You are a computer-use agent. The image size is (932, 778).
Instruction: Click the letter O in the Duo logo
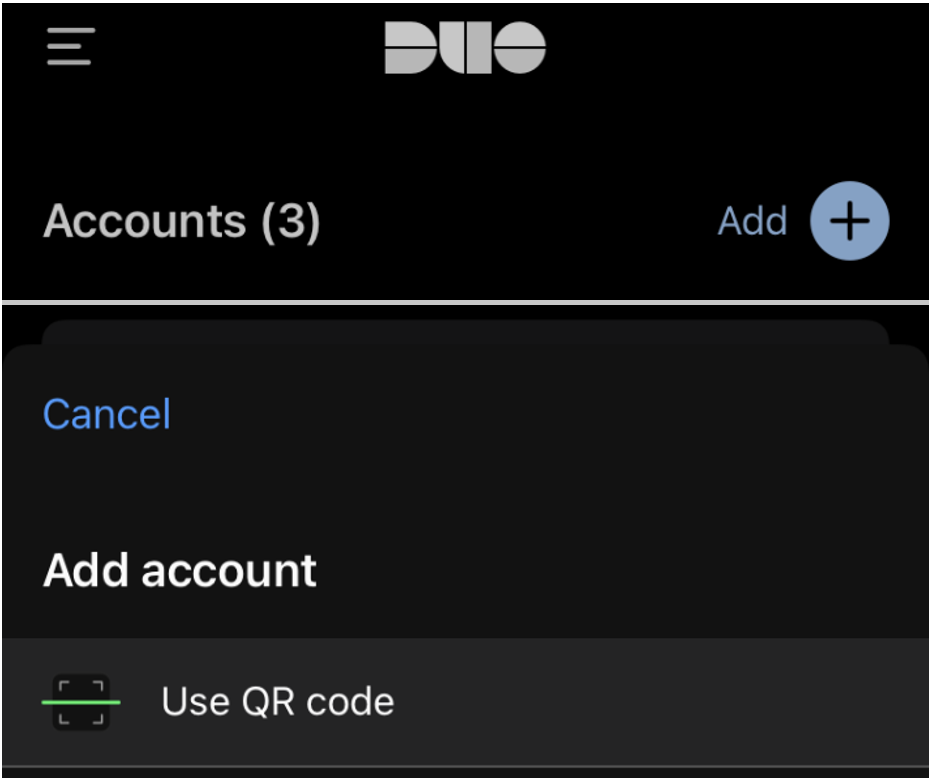click(x=520, y=48)
